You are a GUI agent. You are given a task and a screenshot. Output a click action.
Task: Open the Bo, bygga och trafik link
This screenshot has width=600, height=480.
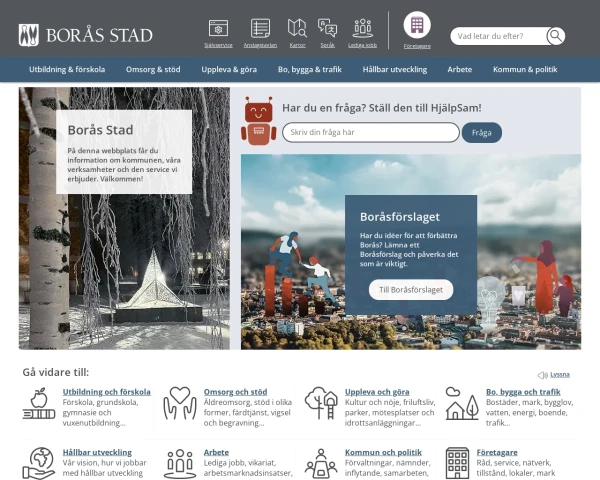523,392
